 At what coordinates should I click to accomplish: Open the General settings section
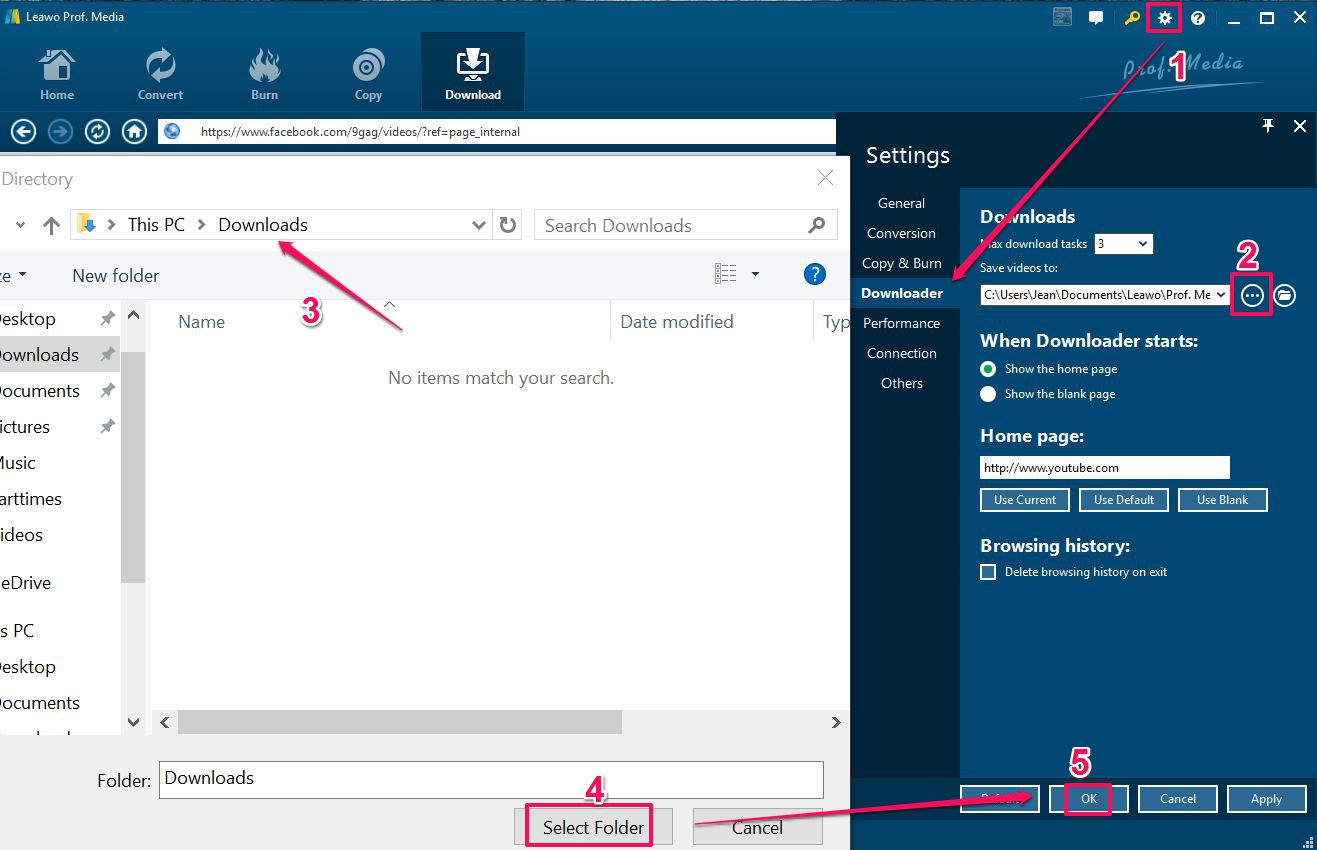pyautogui.click(x=901, y=203)
